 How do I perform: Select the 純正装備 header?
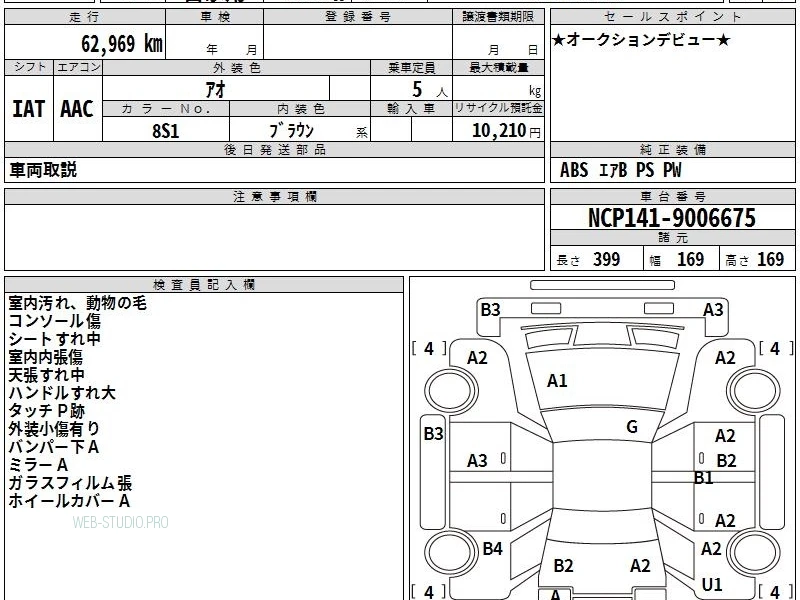[672, 149]
